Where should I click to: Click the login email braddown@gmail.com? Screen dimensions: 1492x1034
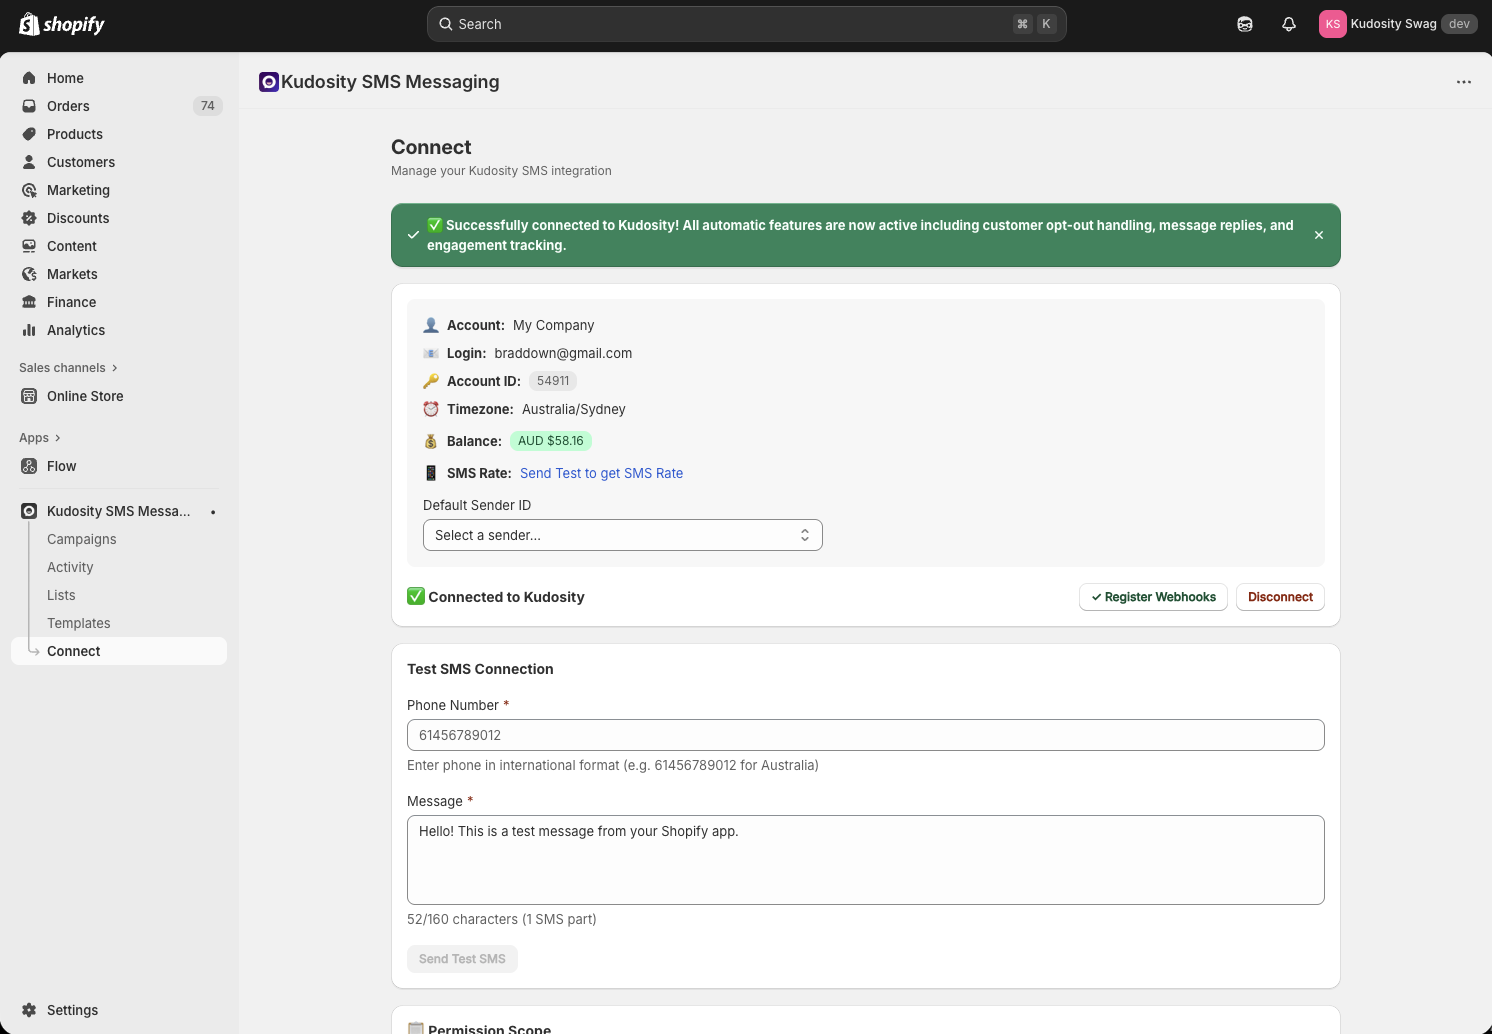(563, 353)
